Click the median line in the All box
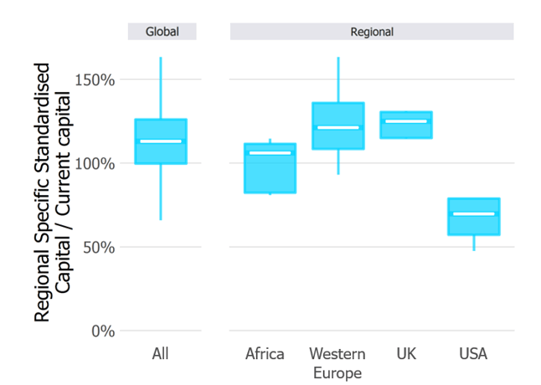The image size is (541, 385). click(161, 141)
